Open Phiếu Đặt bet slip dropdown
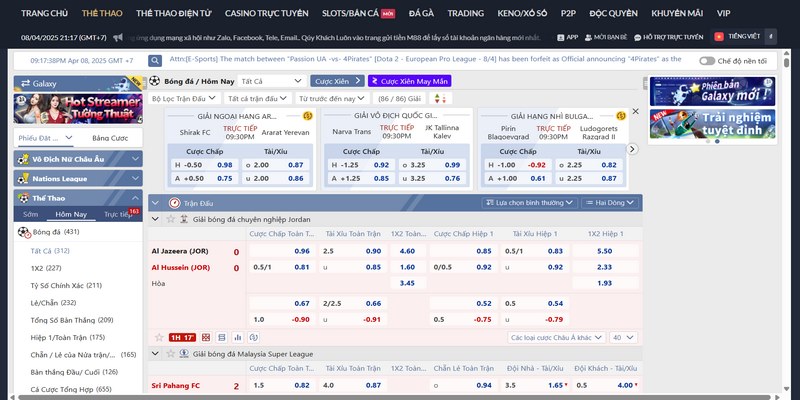 (x=45, y=138)
